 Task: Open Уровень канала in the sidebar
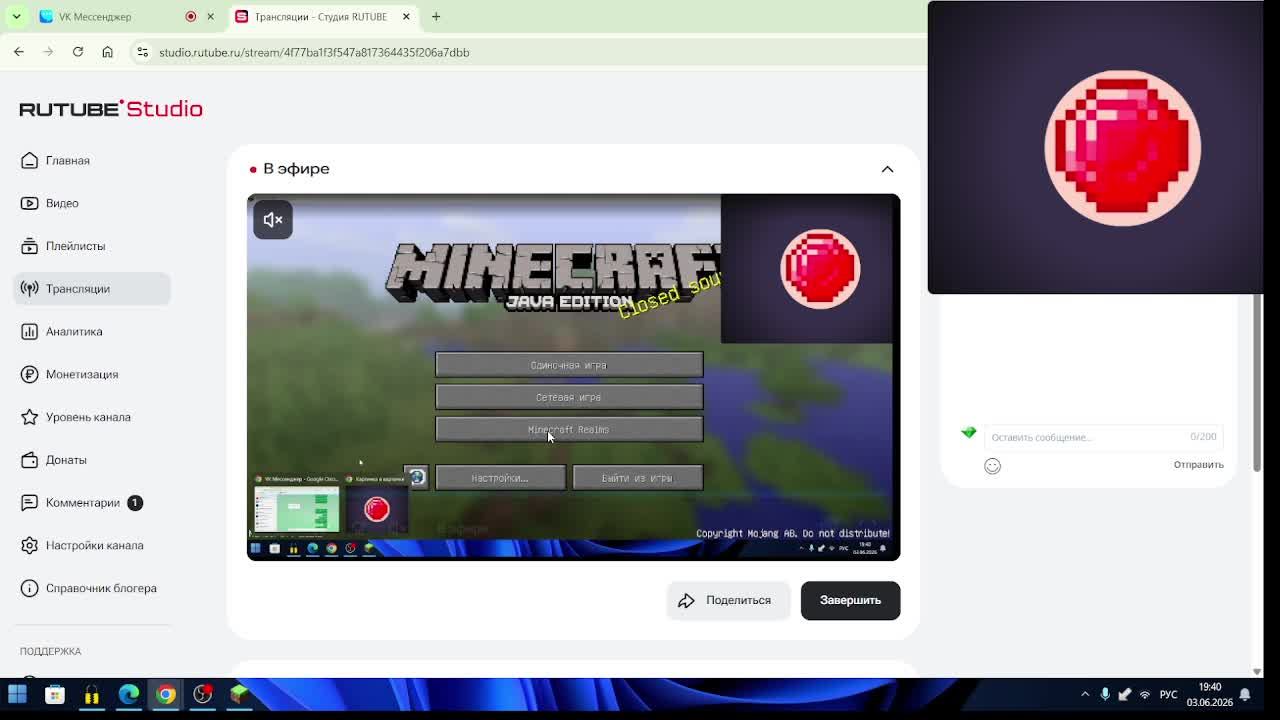[92, 417]
